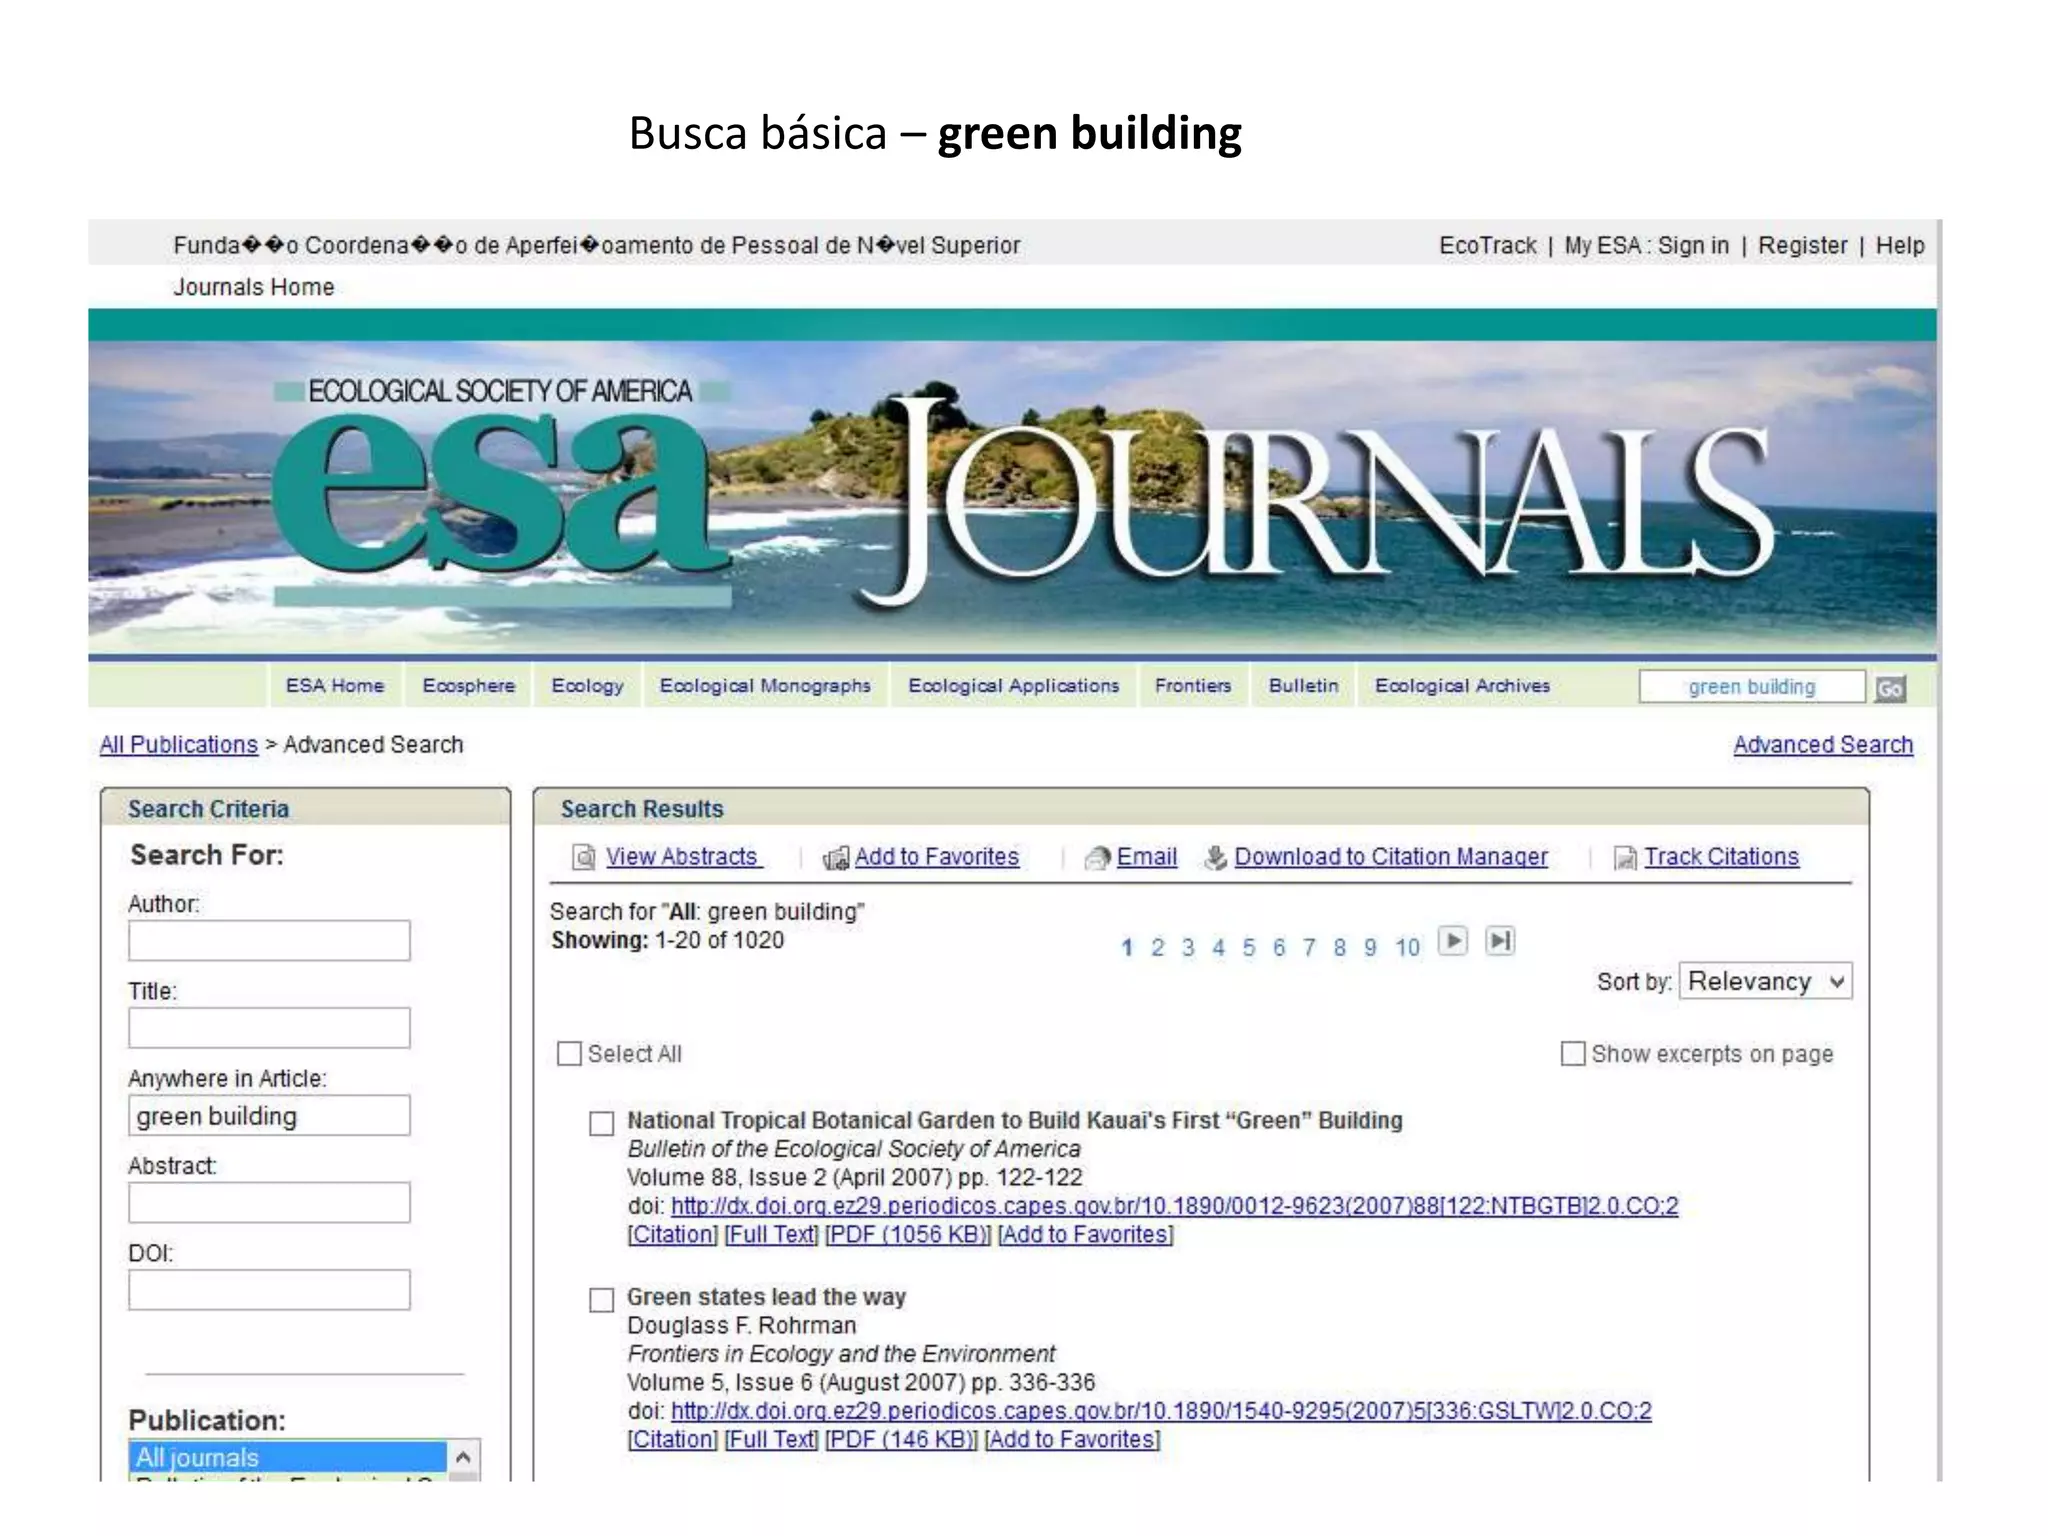Open PDF (1056 KB) link
Image resolution: width=2048 pixels, height=1536 pixels.
[x=908, y=1235]
